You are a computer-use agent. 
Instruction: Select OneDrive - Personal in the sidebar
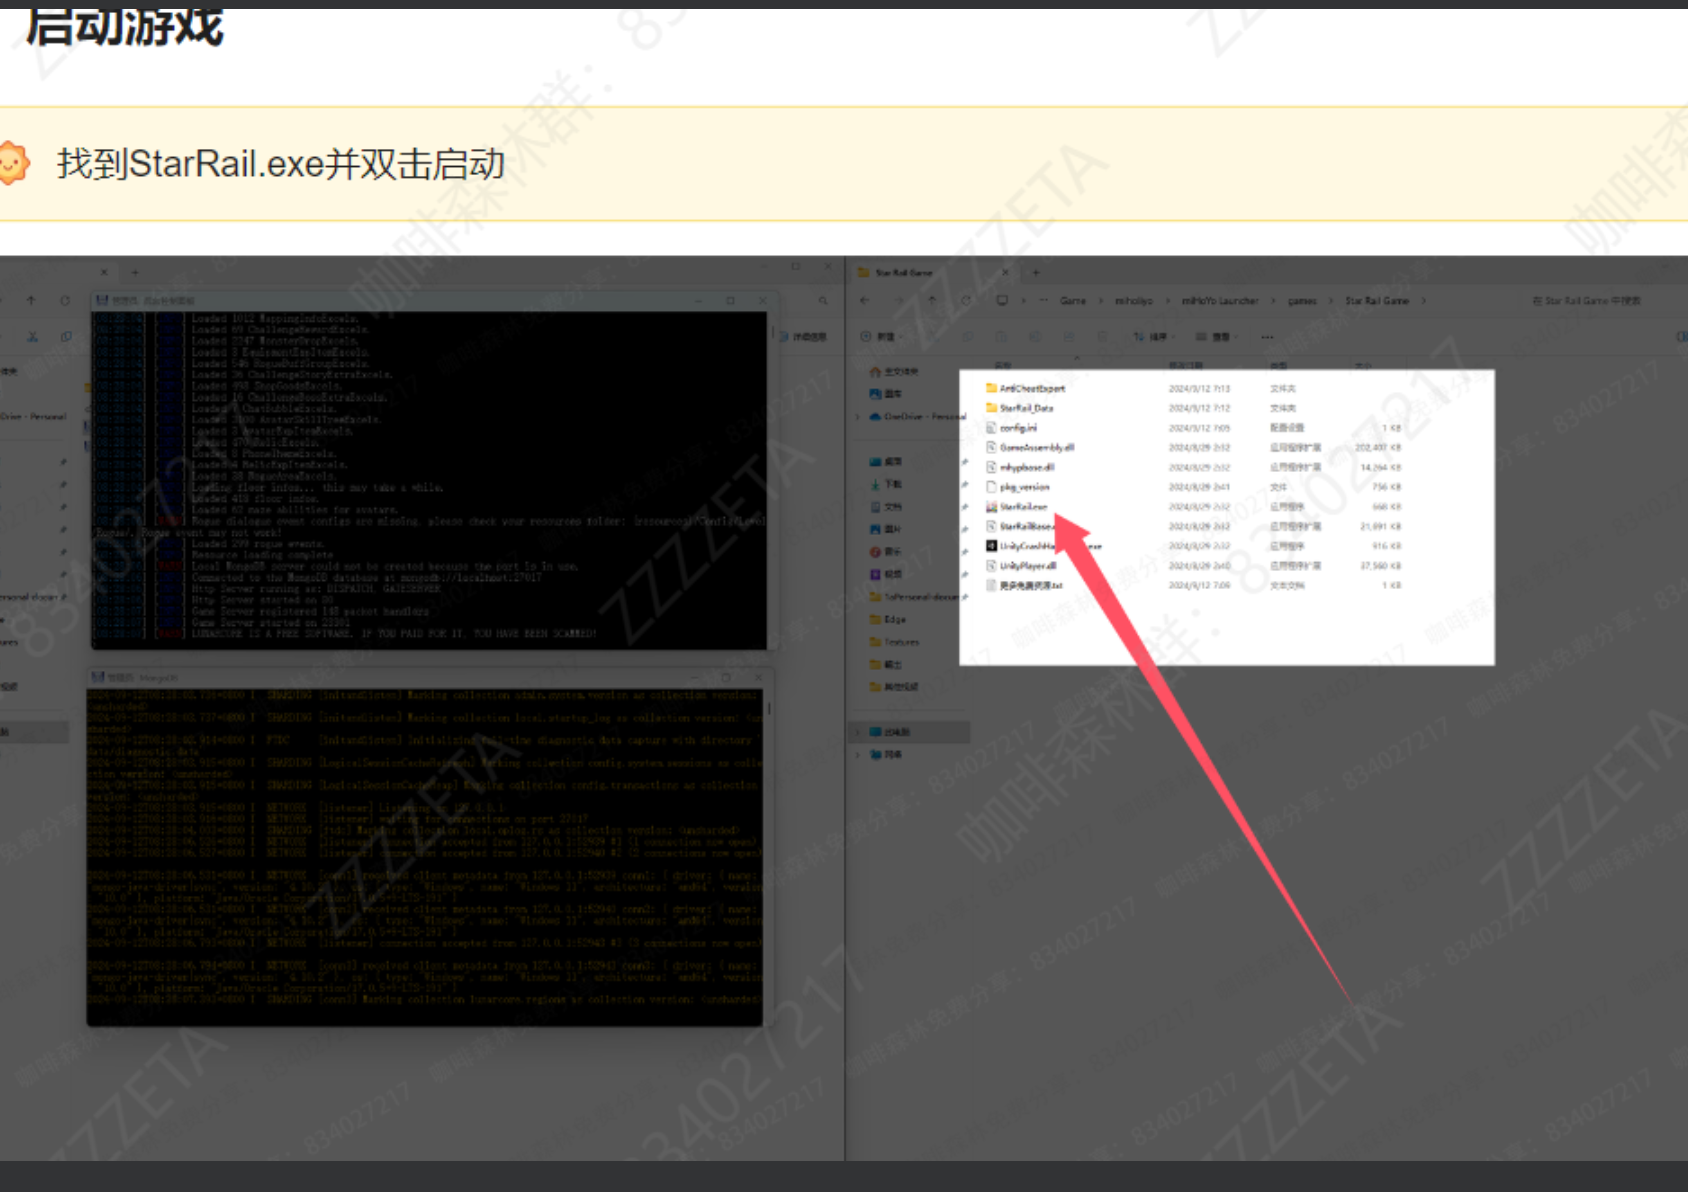point(917,416)
